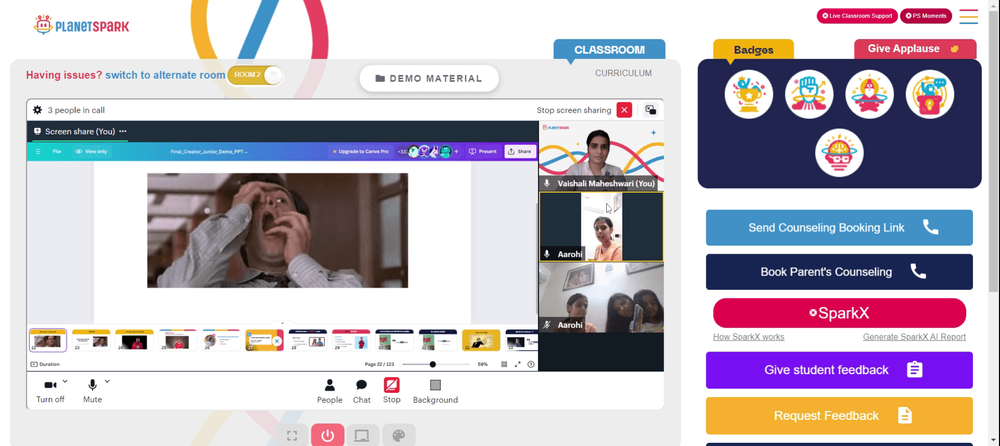Click Request Feedback button
Screen dimensions: 1000x446
click(x=839, y=415)
